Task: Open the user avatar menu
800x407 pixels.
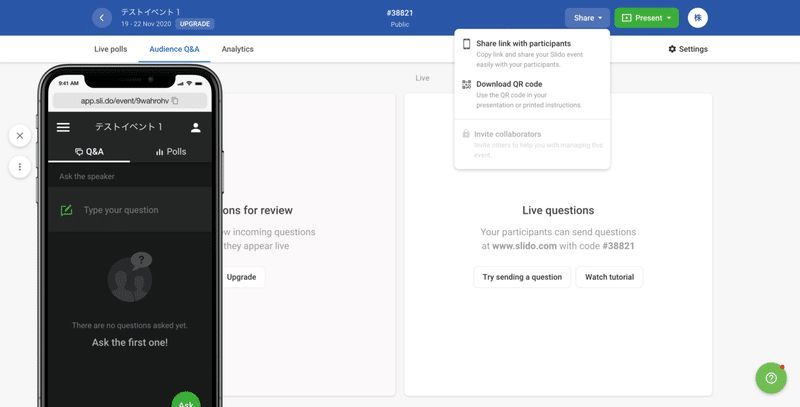Action: click(697, 18)
